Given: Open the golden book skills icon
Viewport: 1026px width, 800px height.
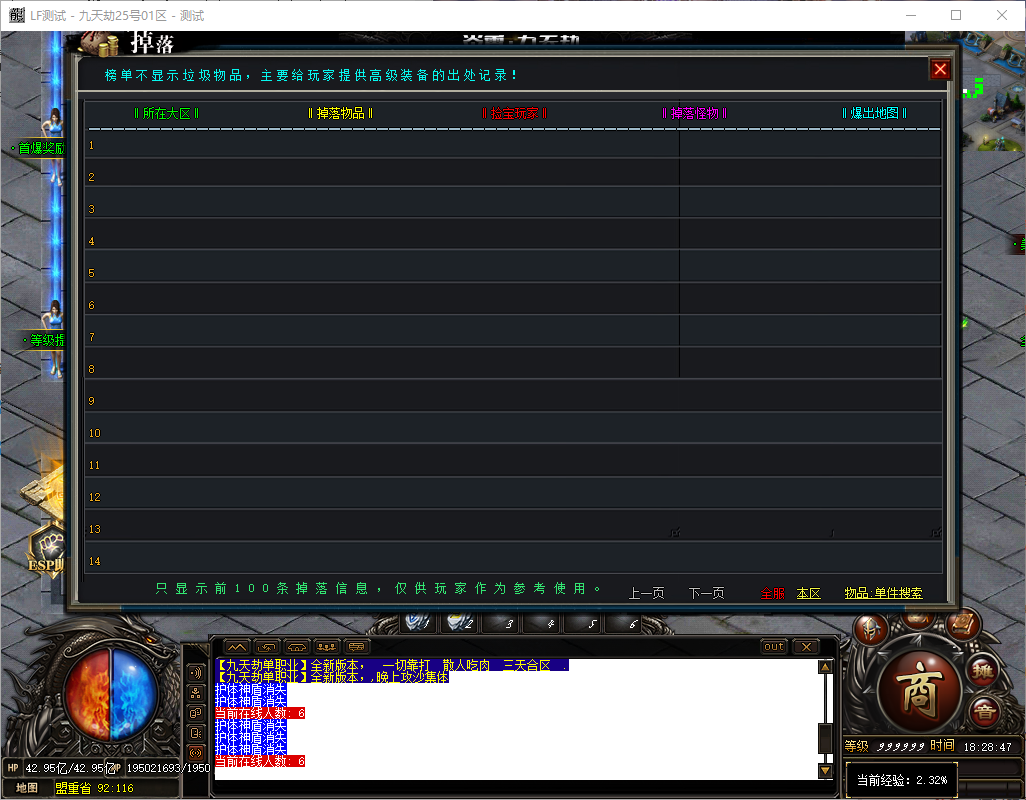Looking at the screenshot, I should click(x=963, y=625).
